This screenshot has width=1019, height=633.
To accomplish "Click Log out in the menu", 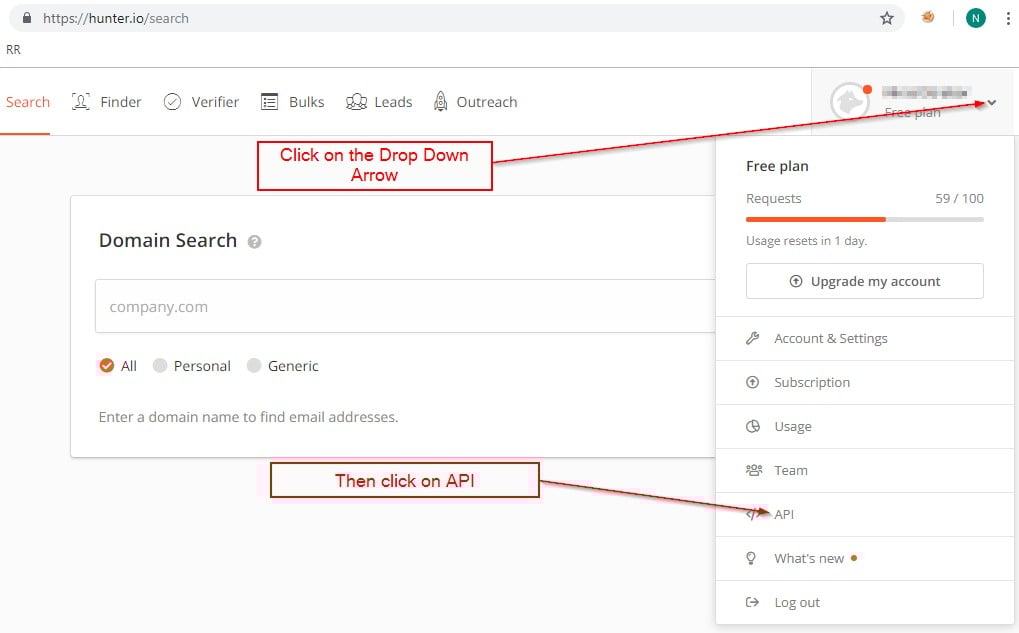I will pos(796,602).
